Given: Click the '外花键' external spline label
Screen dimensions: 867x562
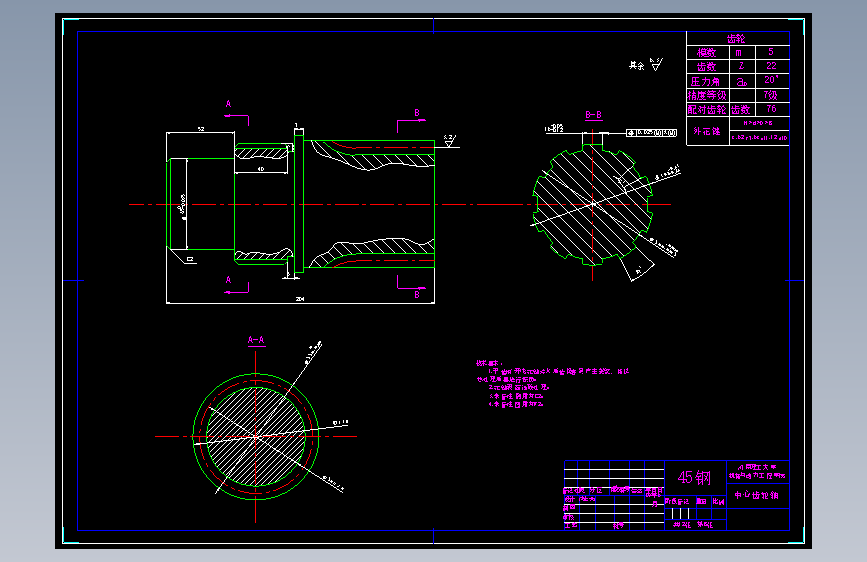Looking at the screenshot, I should (707, 131).
